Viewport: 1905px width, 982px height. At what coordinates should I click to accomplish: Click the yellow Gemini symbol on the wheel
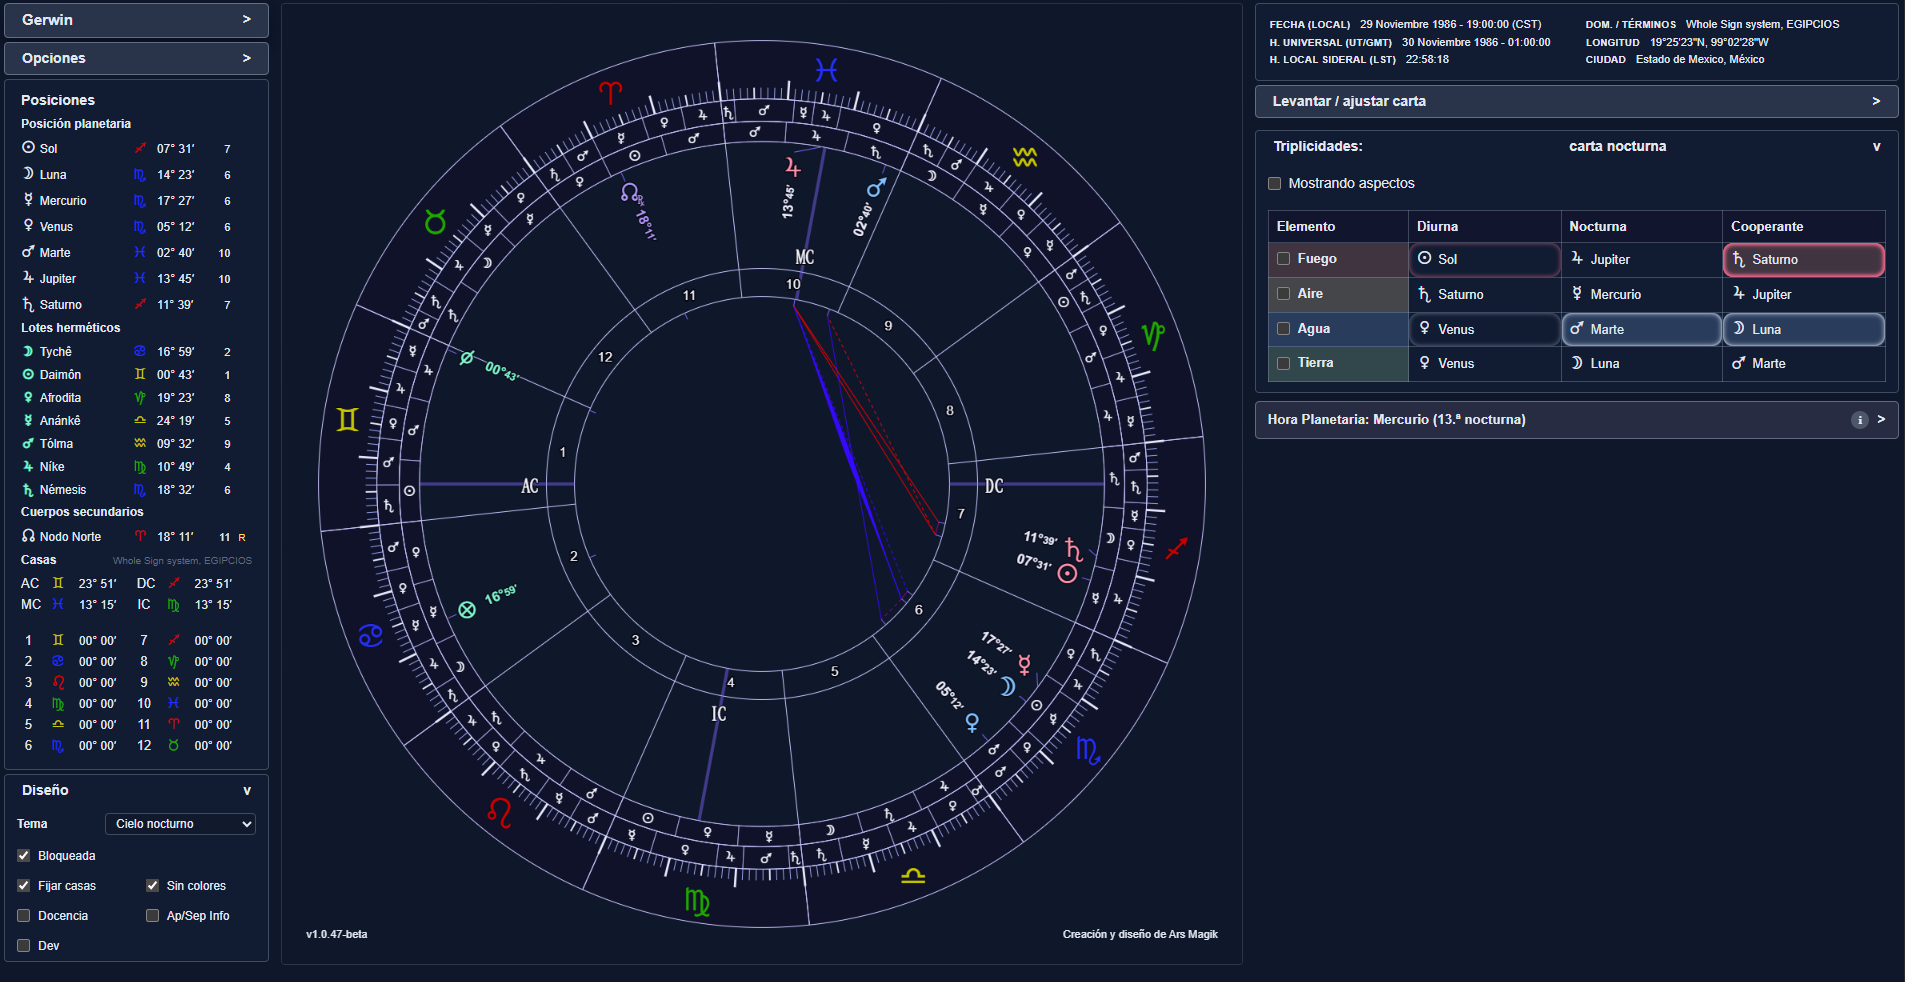pyautogui.click(x=347, y=419)
